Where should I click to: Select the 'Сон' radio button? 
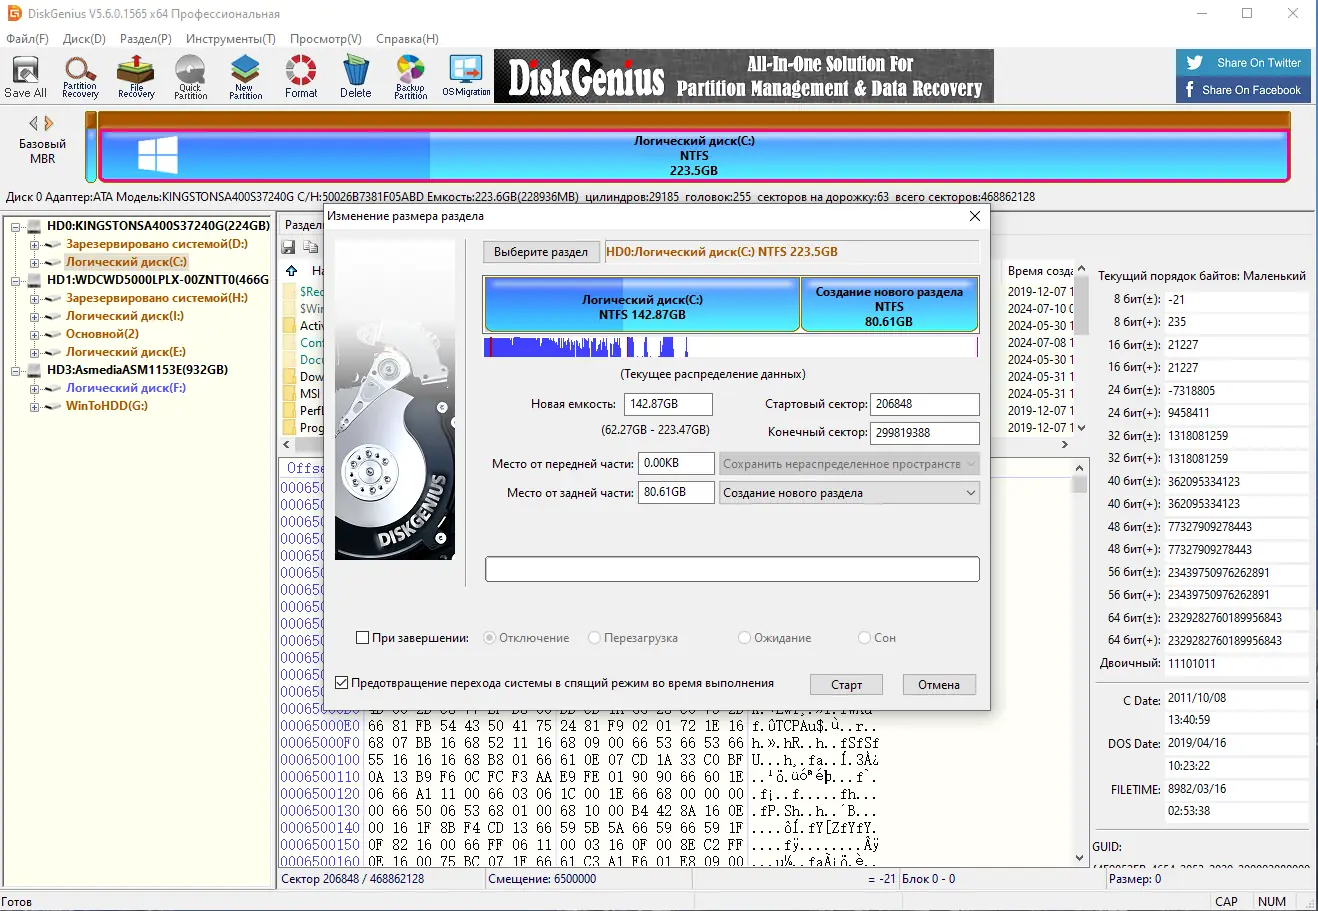[x=865, y=638]
